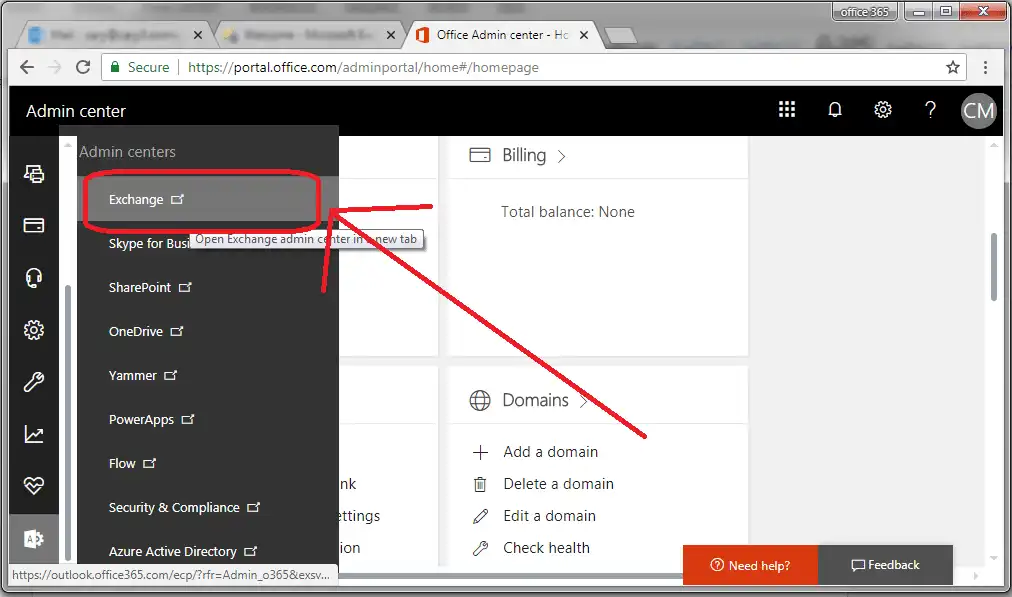Open the CM account avatar

(978, 110)
